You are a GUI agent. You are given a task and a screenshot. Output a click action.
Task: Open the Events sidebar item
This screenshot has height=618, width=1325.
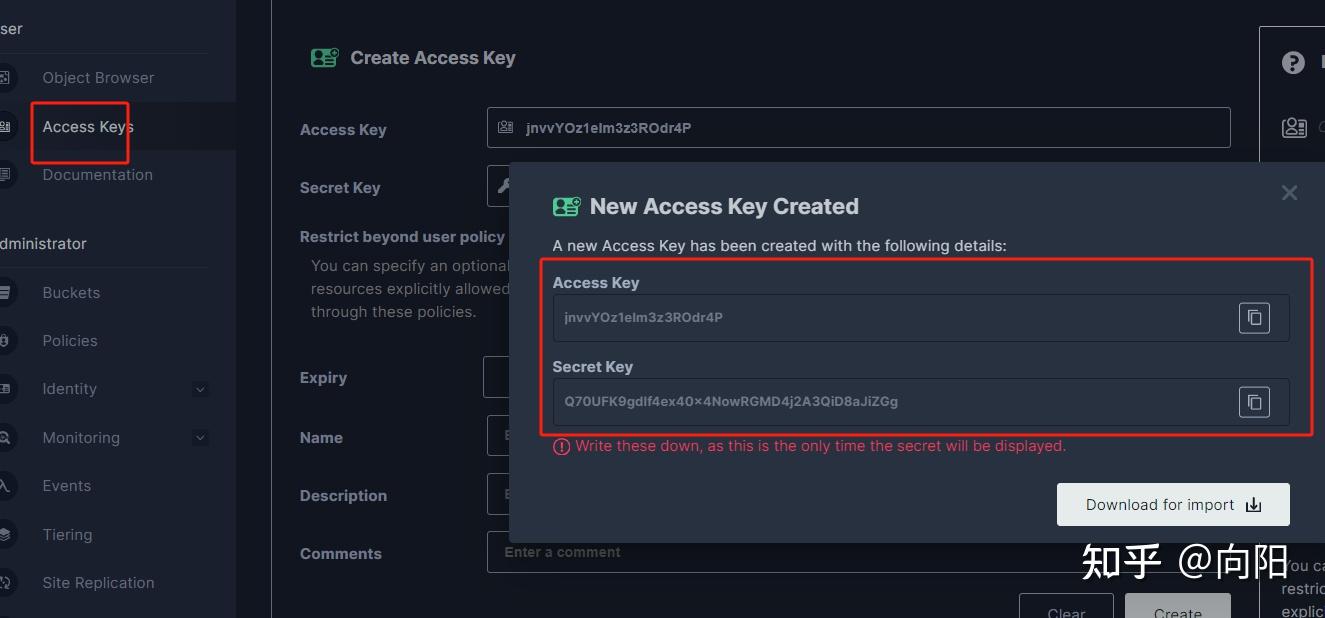(66, 486)
